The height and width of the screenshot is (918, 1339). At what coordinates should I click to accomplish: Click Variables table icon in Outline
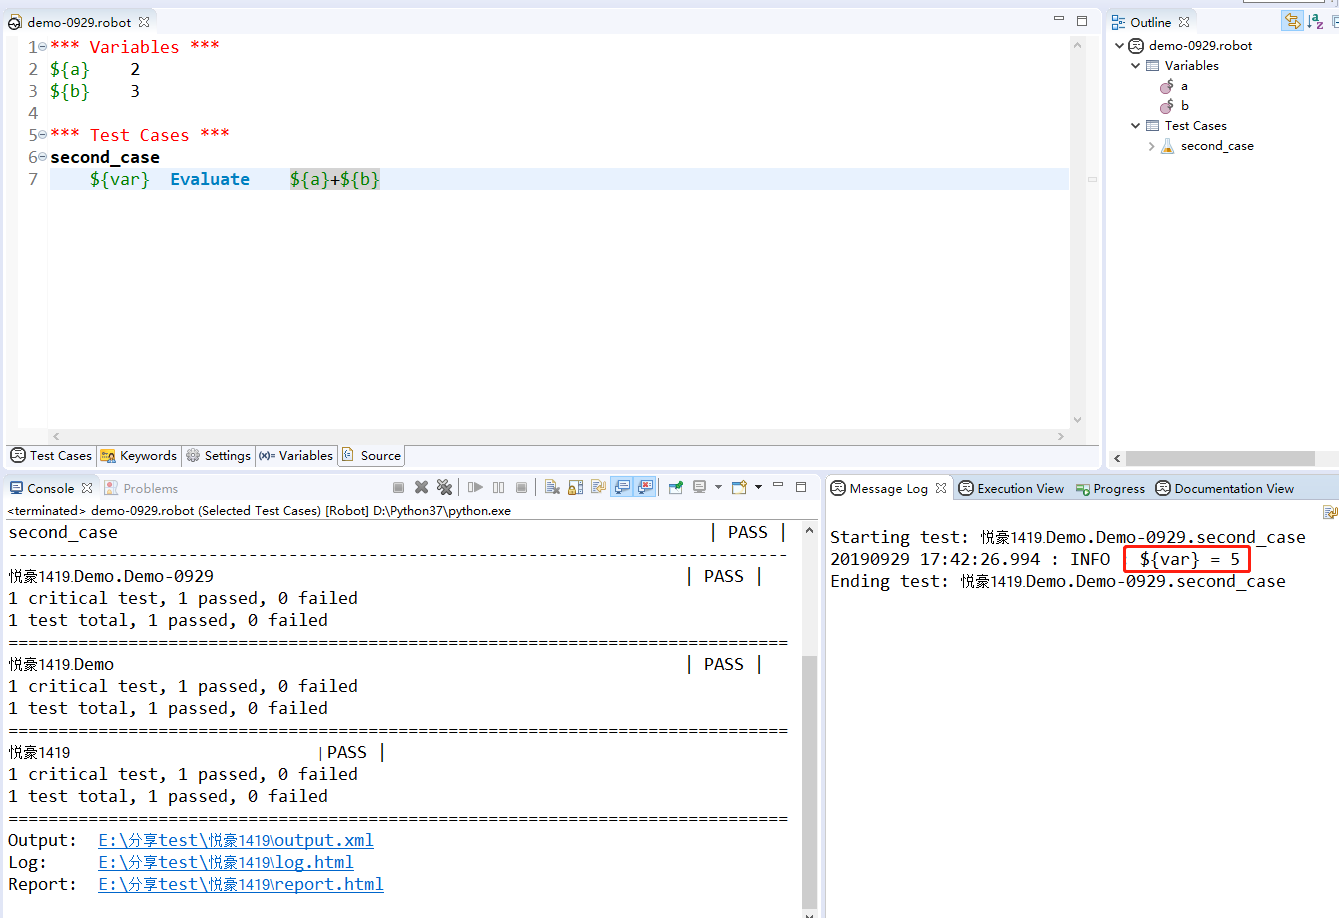1152,66
